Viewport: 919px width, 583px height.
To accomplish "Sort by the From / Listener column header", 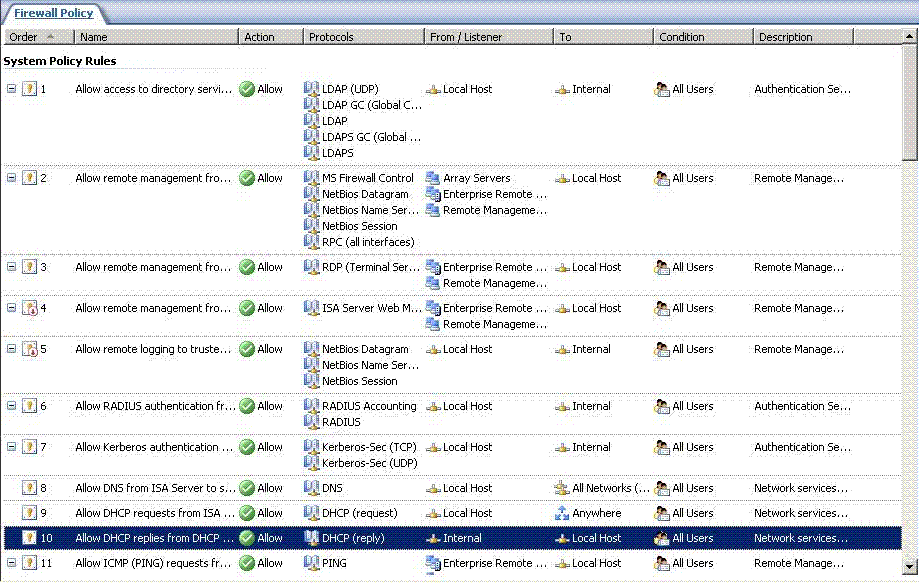I will tap(488, 37).
